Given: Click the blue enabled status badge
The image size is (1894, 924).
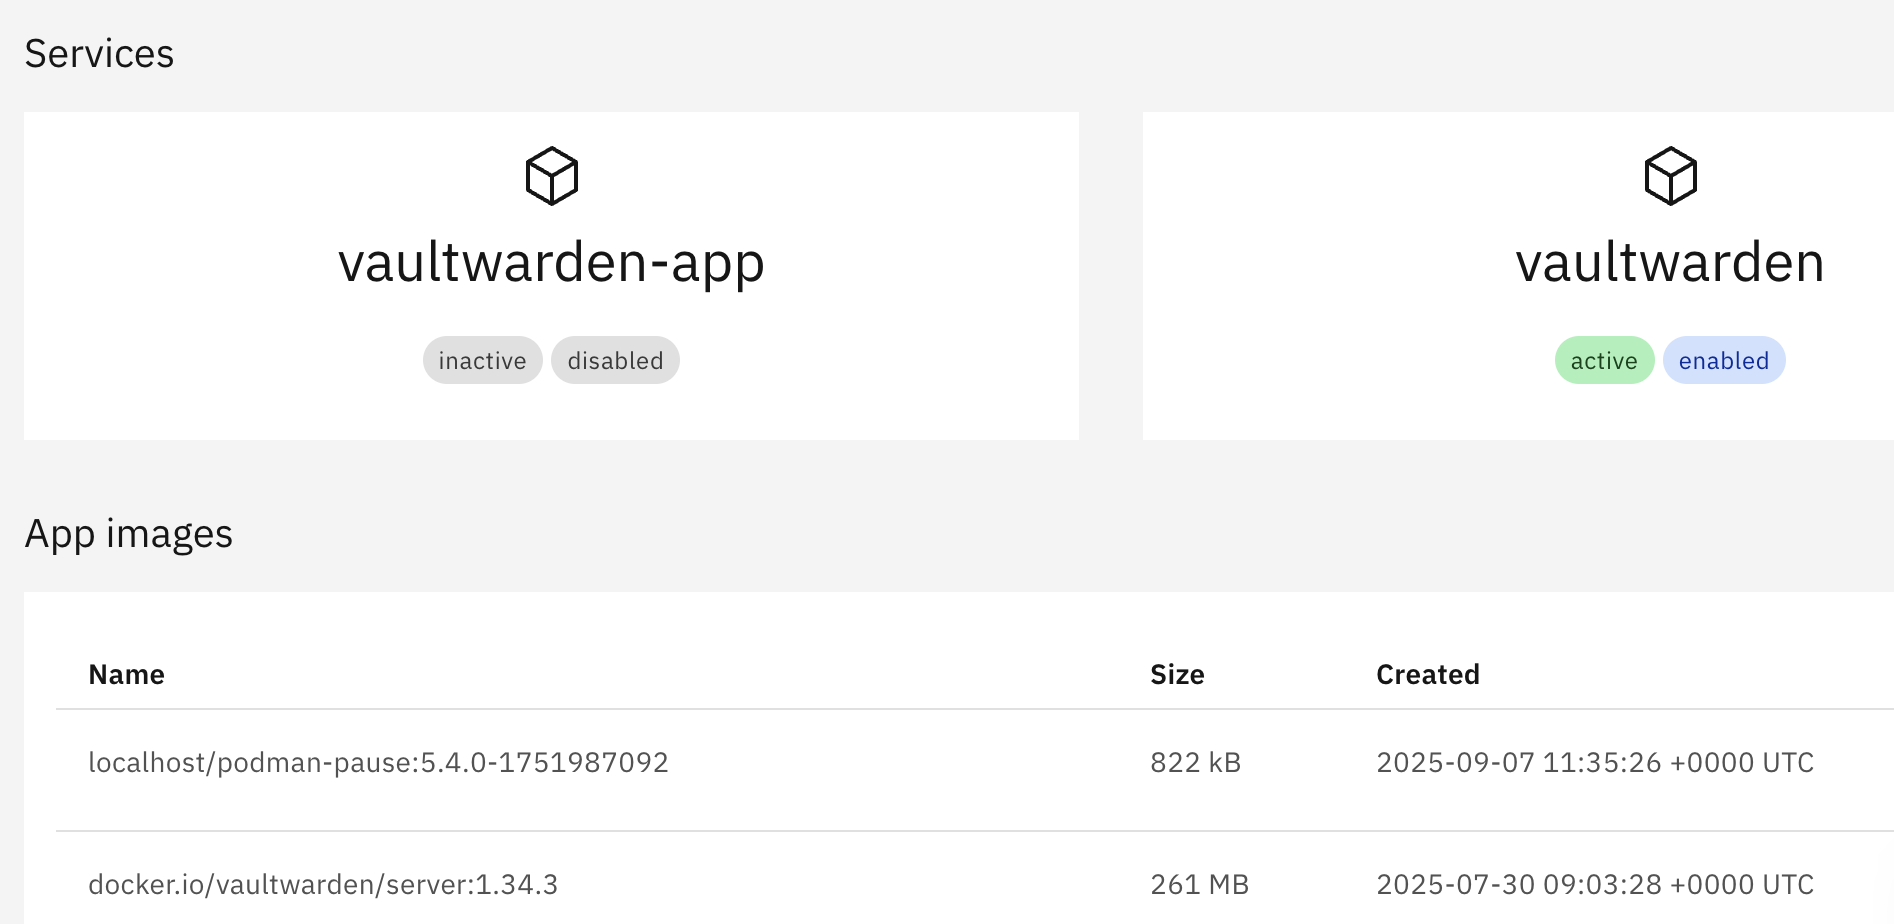Looking at the screenshot, I should pos(1723,361).
